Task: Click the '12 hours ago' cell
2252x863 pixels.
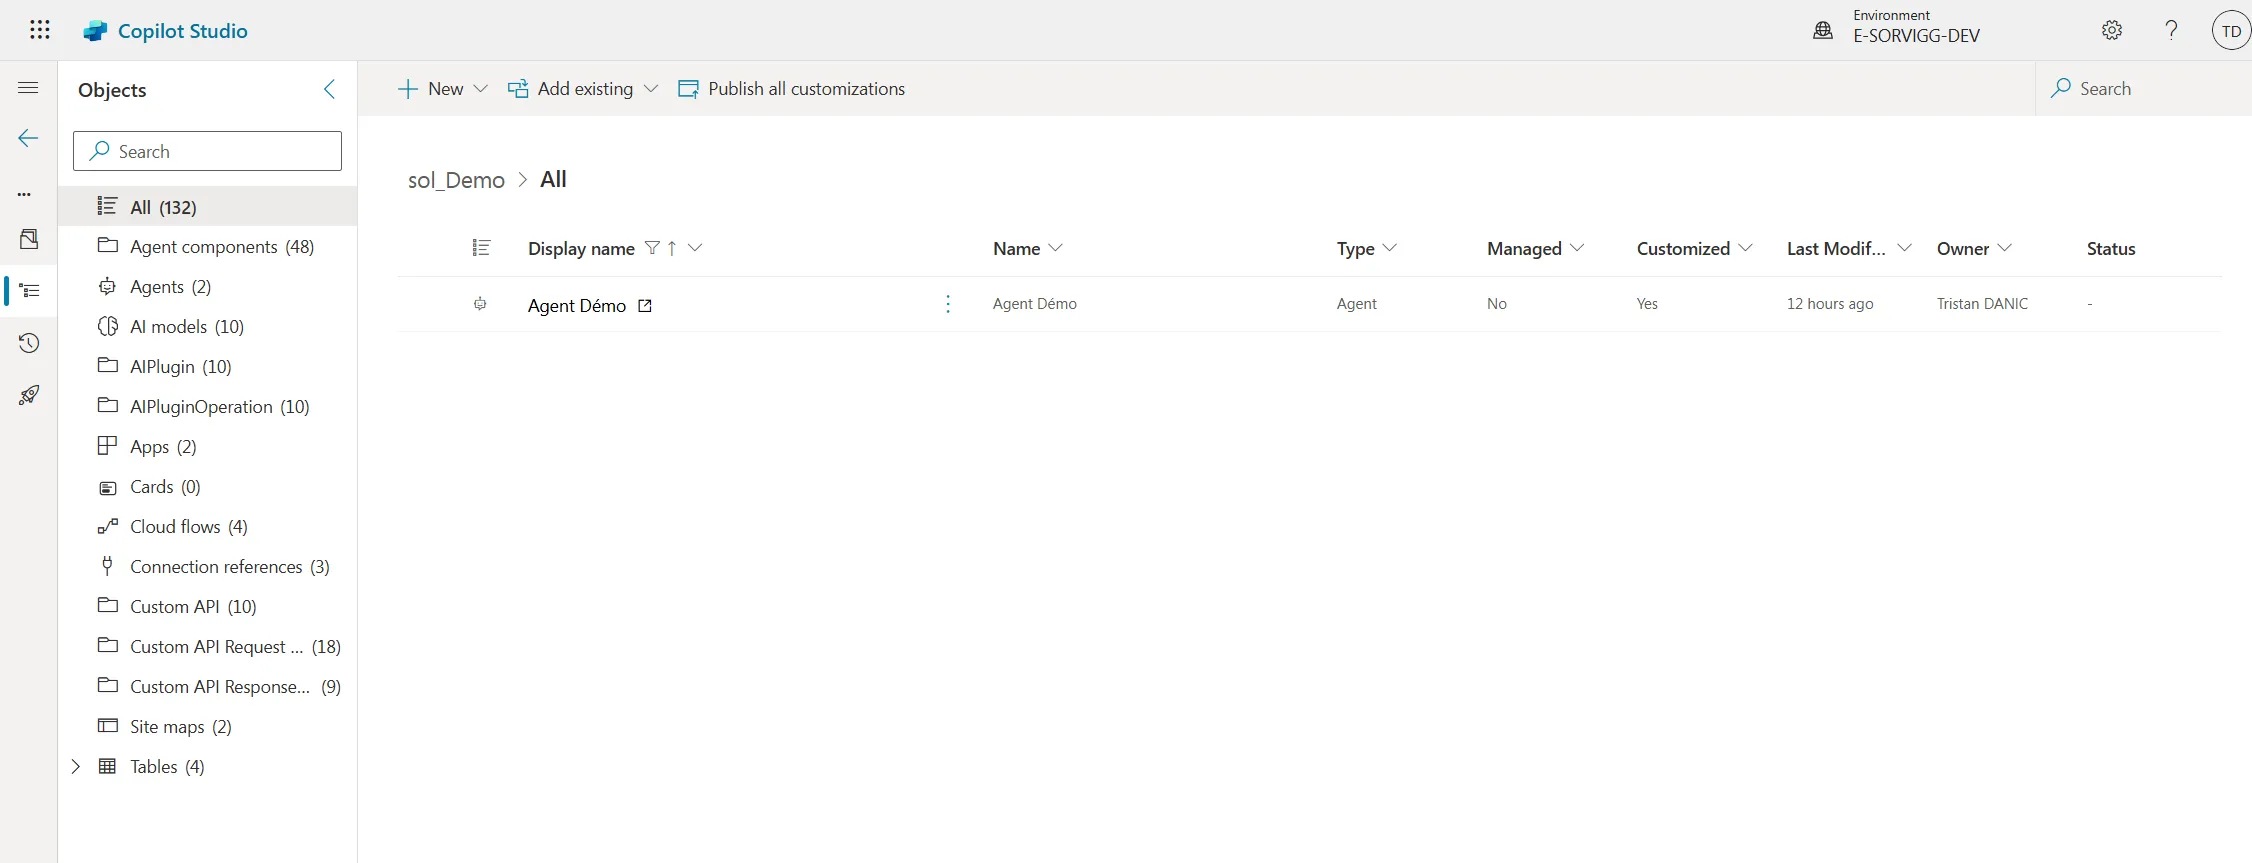Action: click(x=1830, y=304)
